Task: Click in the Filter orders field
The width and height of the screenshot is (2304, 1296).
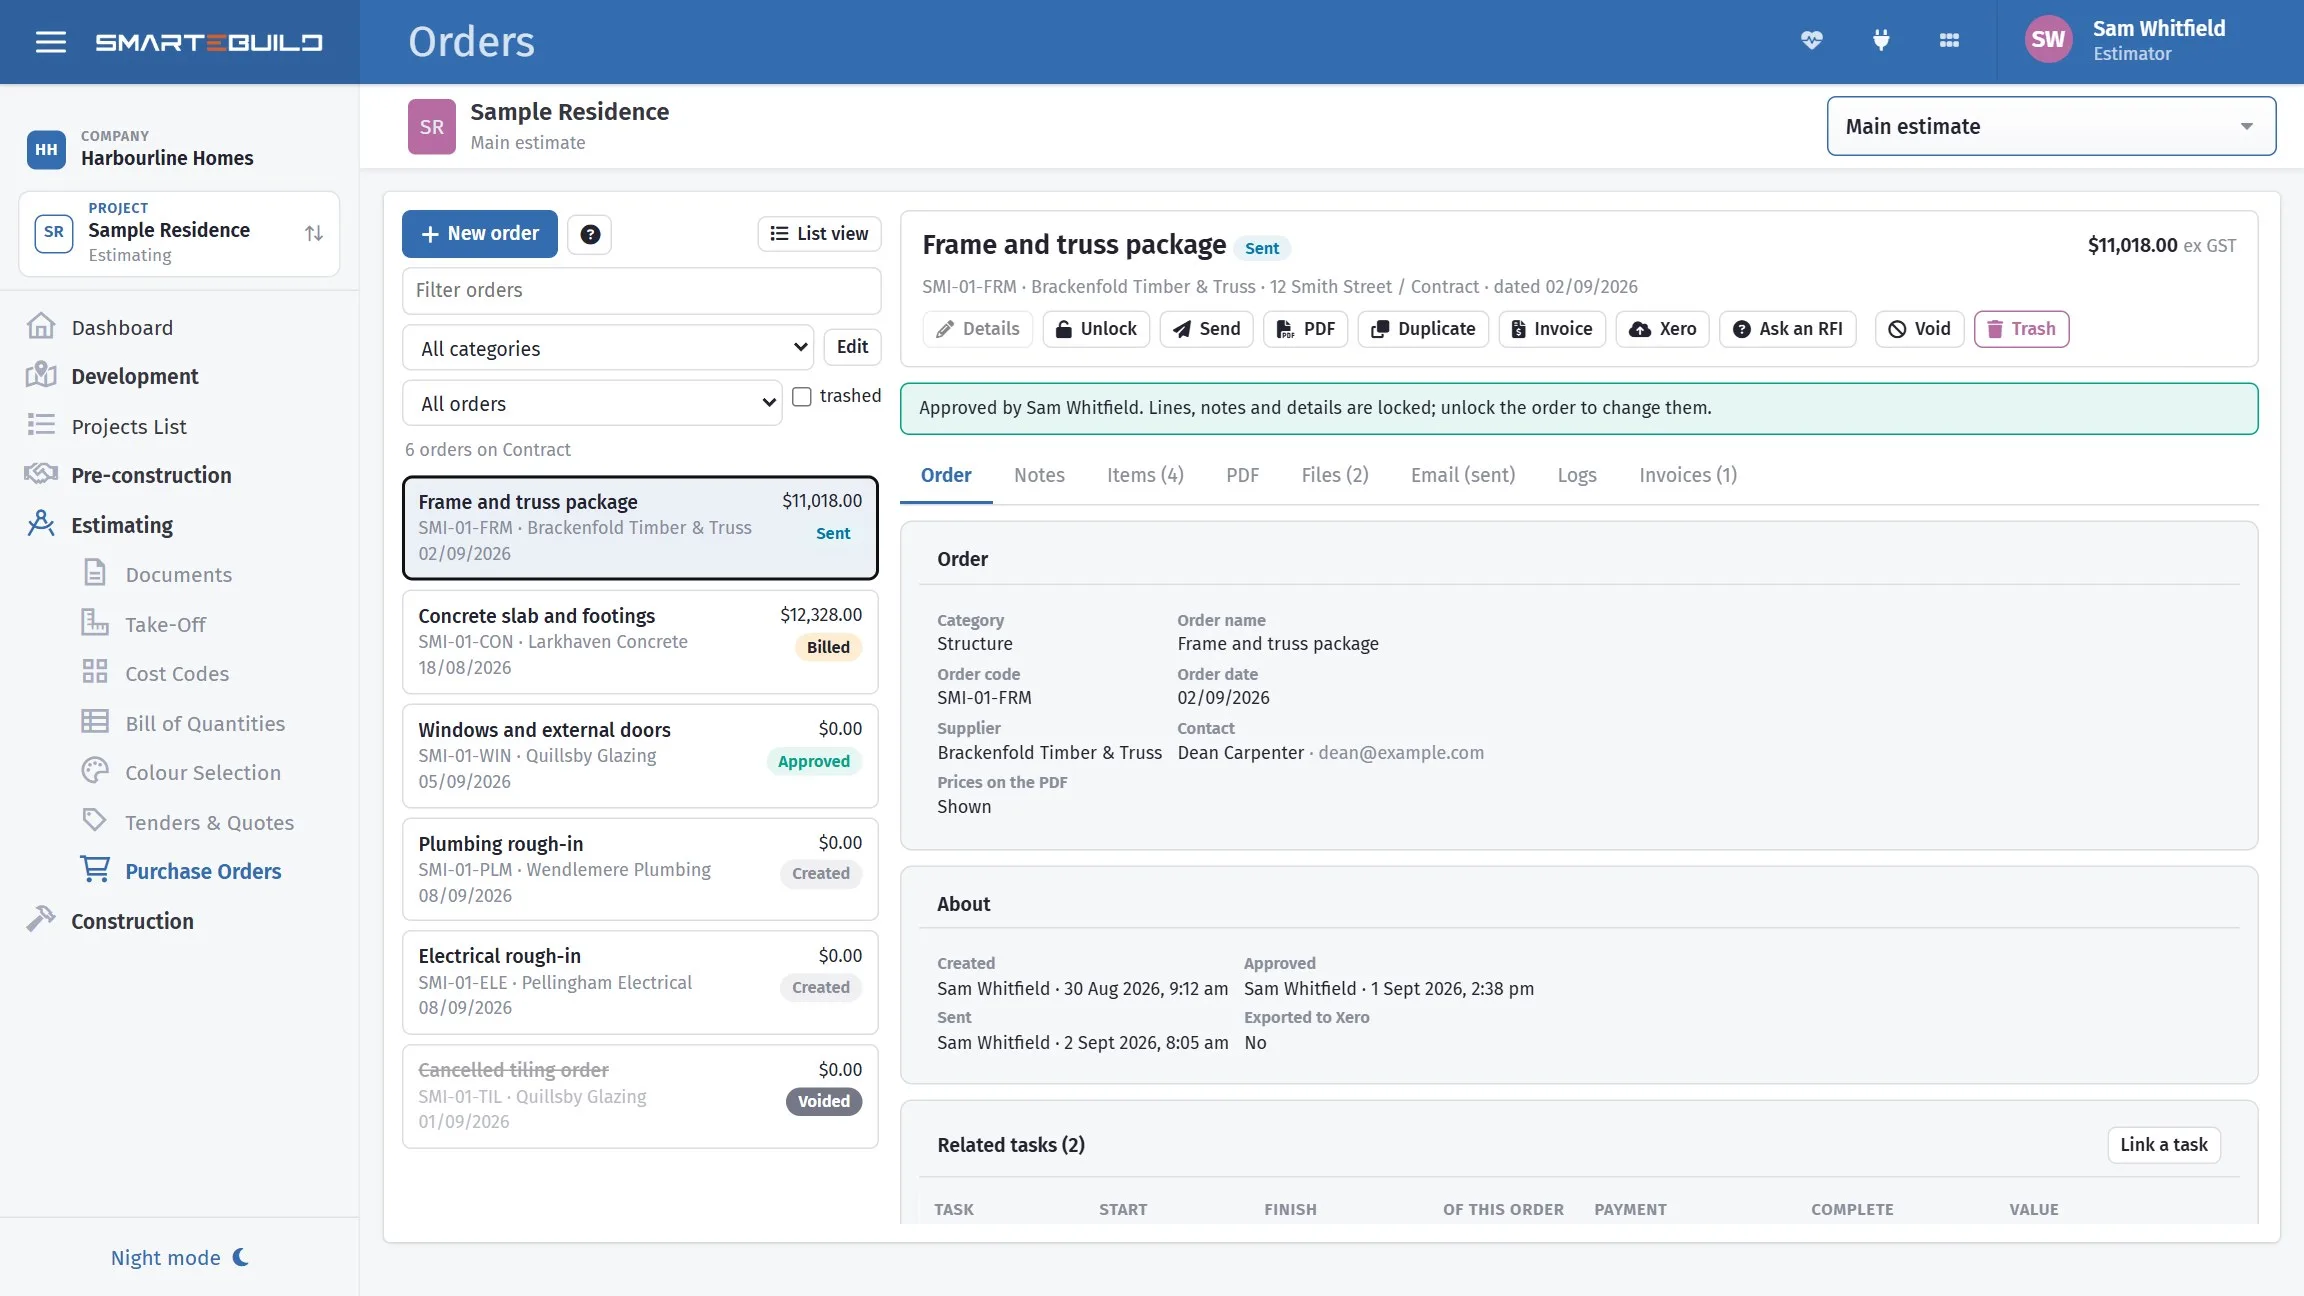Action: (x=642, y=290)
